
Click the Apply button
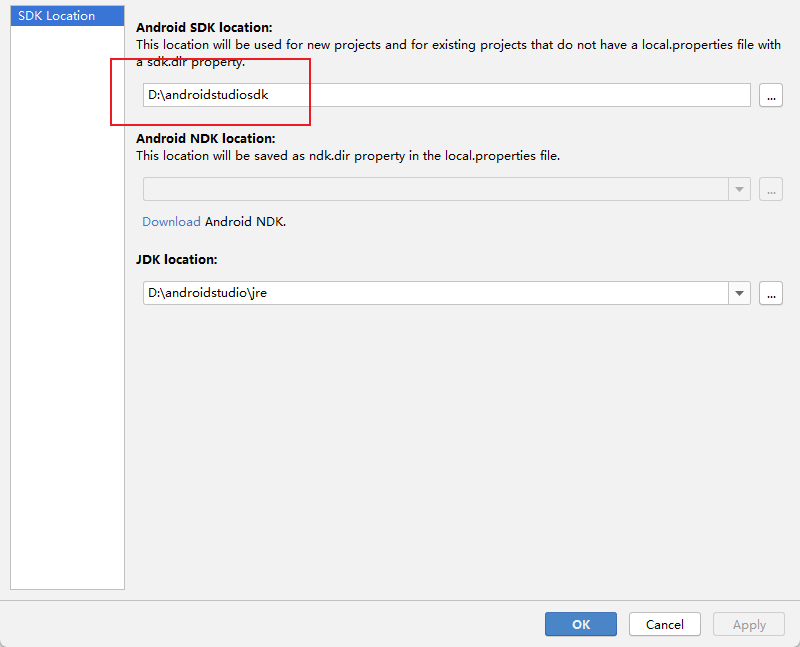coord(749,624)
